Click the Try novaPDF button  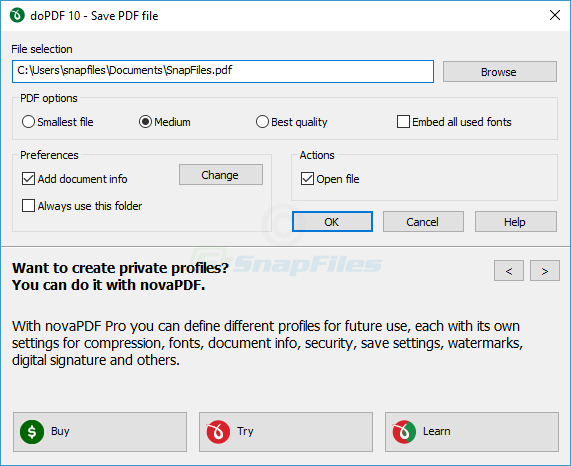(x=286, y=432)
